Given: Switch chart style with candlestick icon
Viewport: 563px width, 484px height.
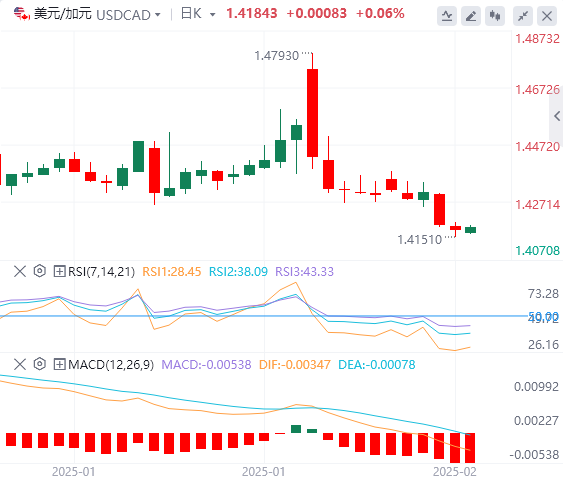Looking at the screenshot, I should (495, 16).
